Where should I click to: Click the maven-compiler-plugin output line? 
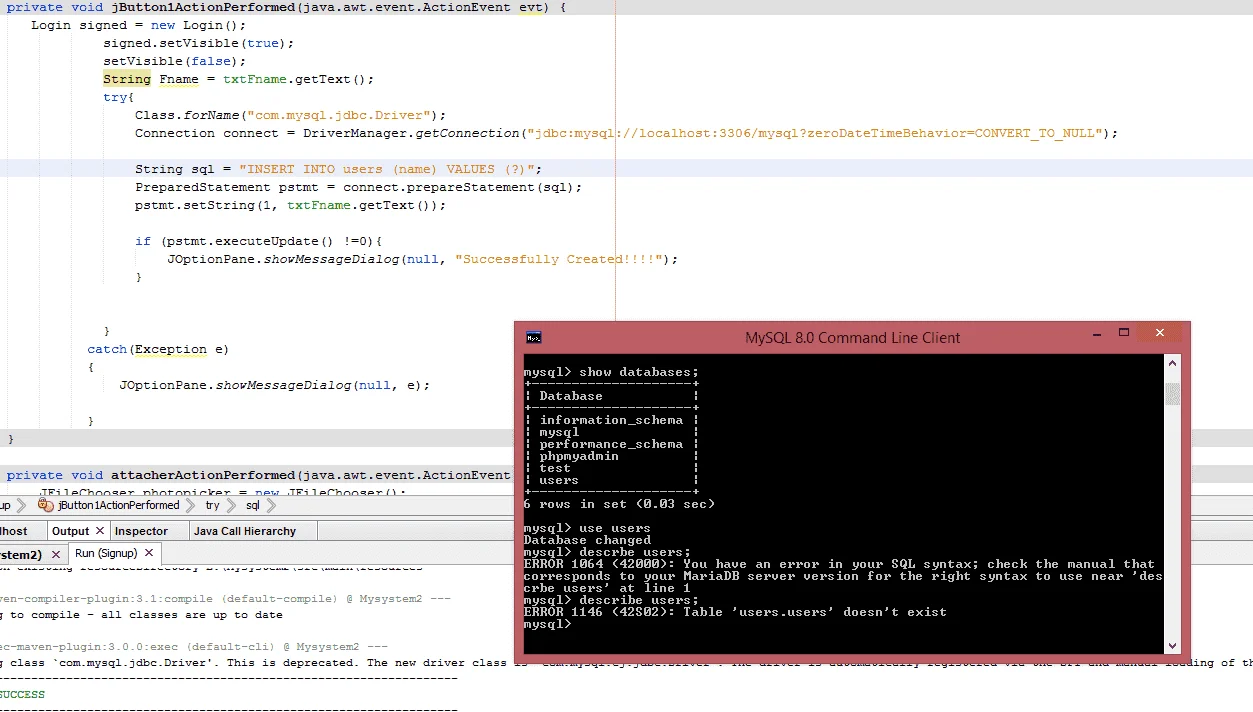(x=225, y=599)
